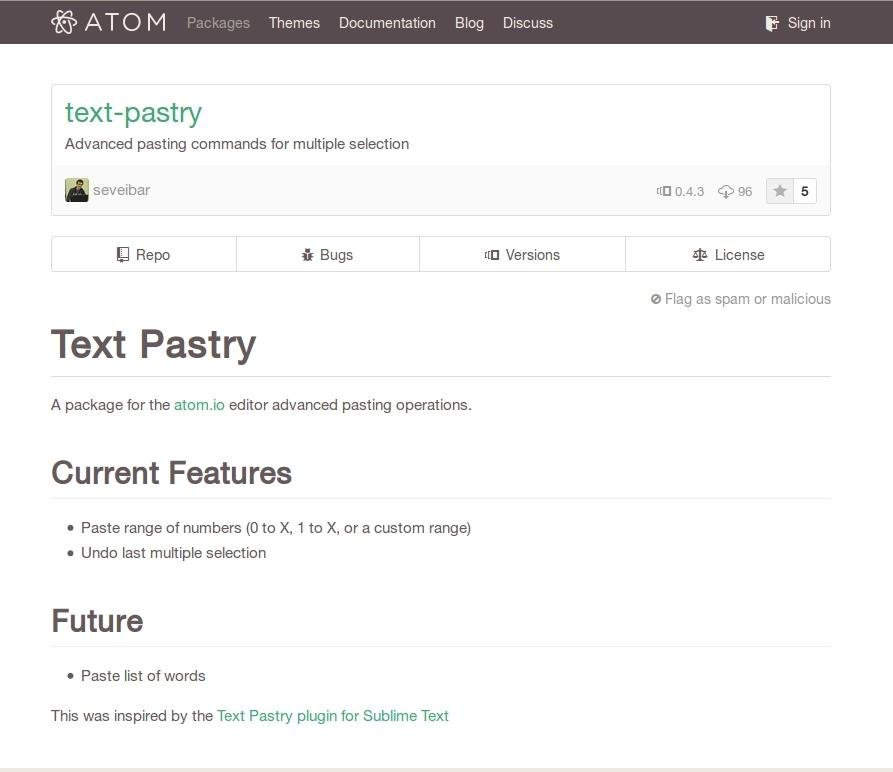This screenshot has width=893, height=772.
Task: Open the seveibar author profile link
Action: 121,190
